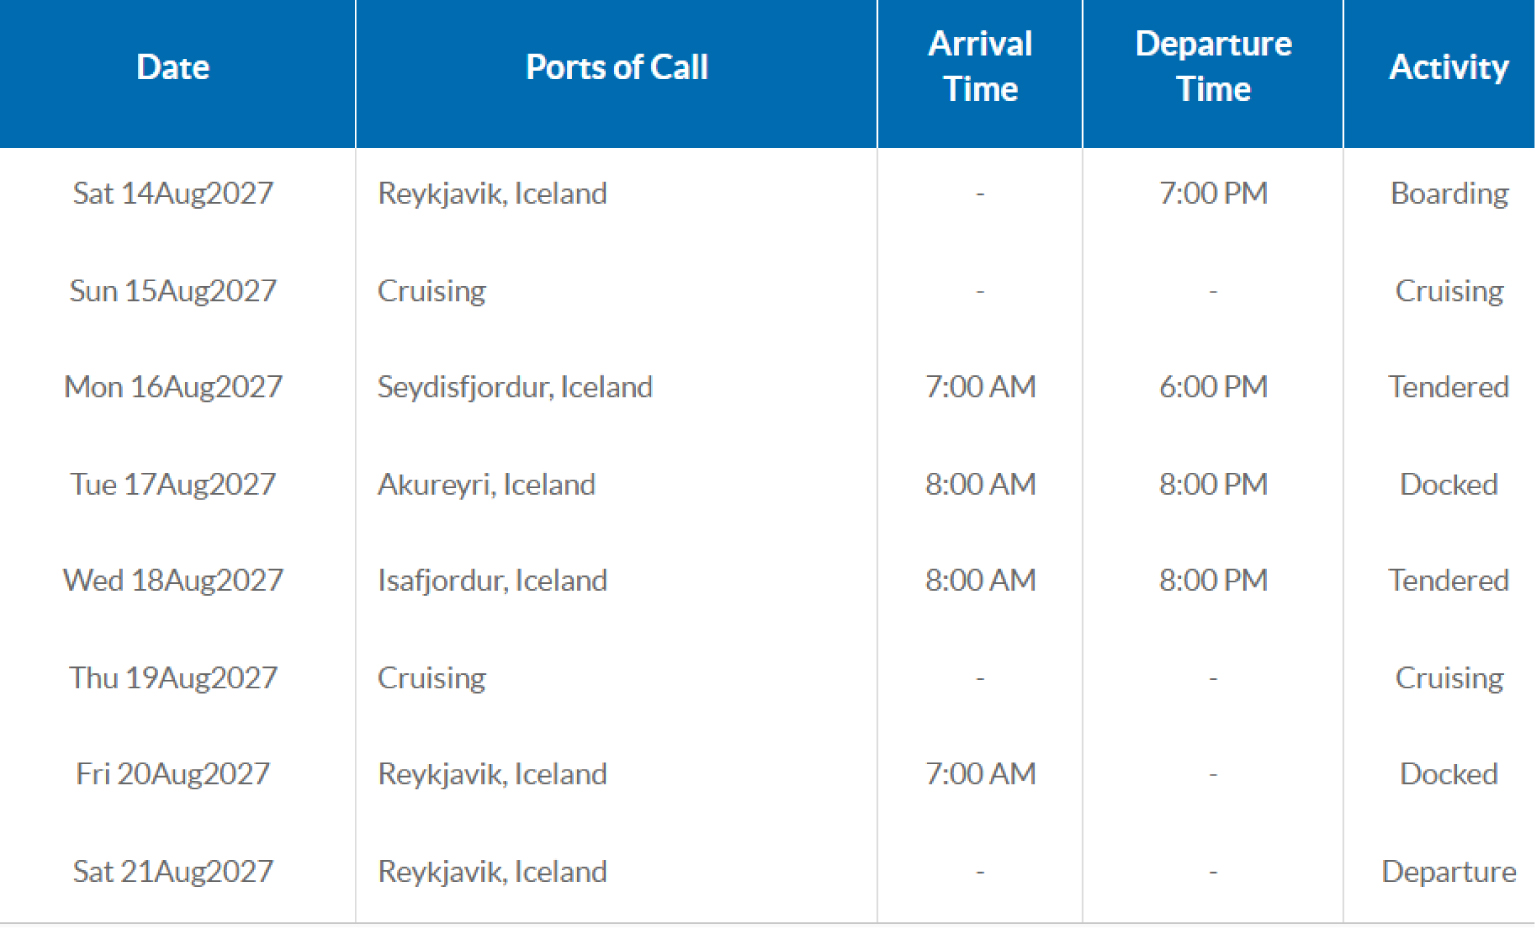This screenshot has height=928, width=1535.
Task: Select the Departure Time column header
Action: coord(1213,67)
